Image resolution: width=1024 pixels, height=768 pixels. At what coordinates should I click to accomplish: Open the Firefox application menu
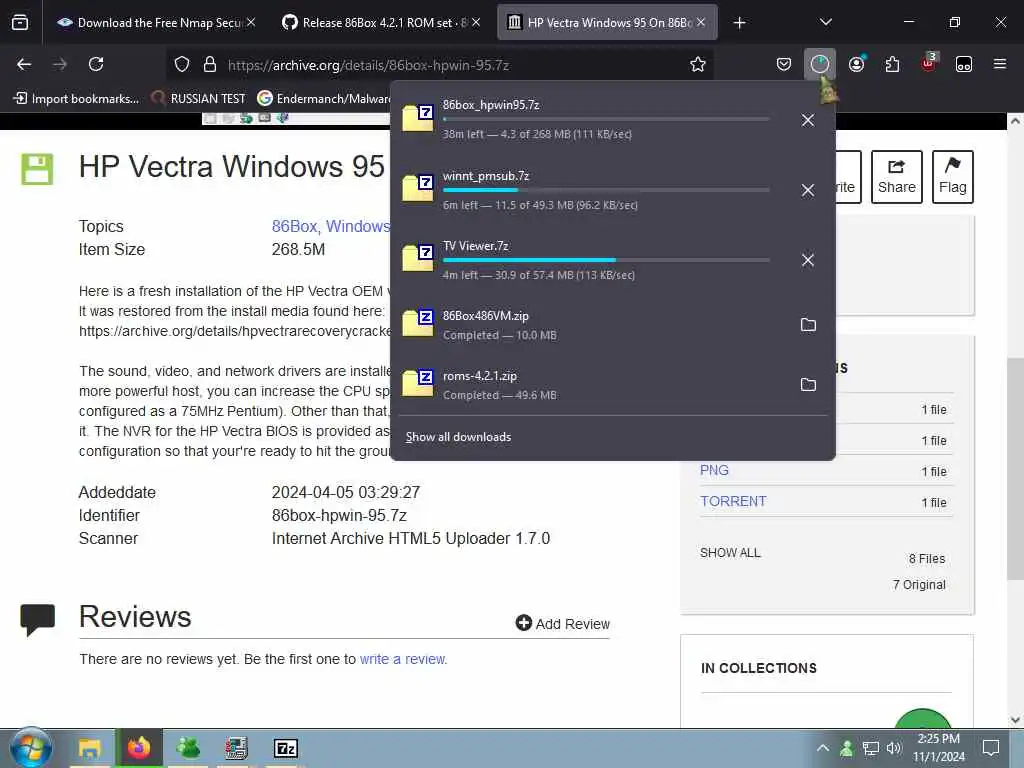pyautogui.click(x=999, y=64)
